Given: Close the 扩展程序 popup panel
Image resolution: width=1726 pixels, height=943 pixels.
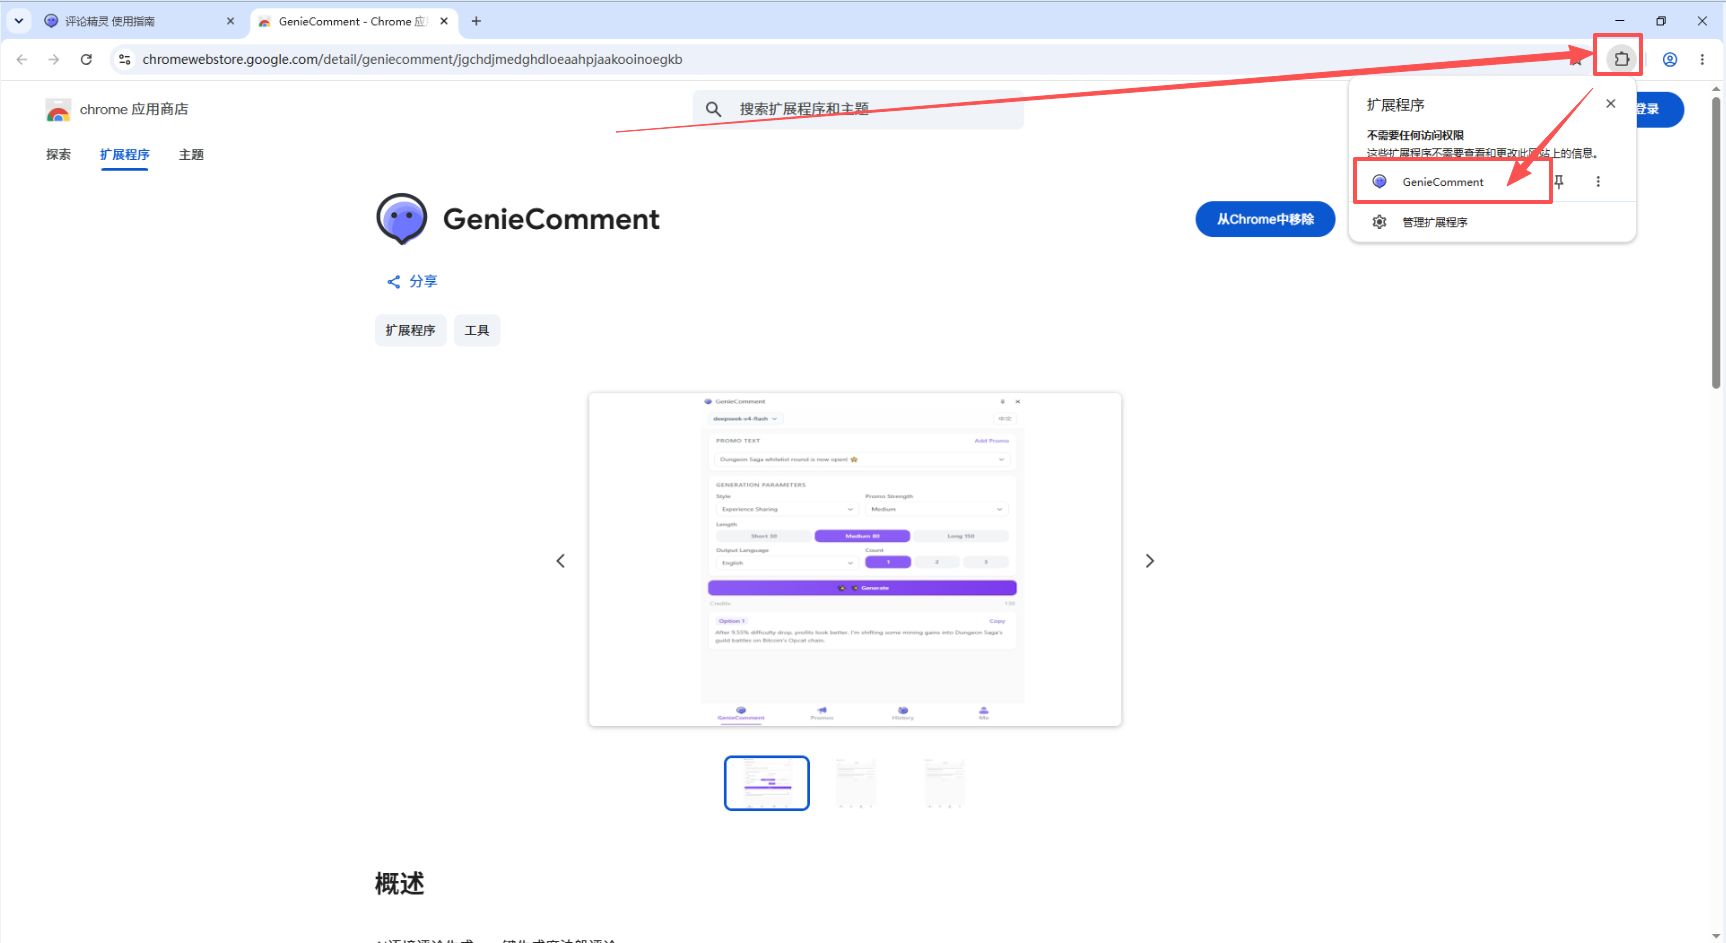Looking at the screenshot, I should 1611,104.
